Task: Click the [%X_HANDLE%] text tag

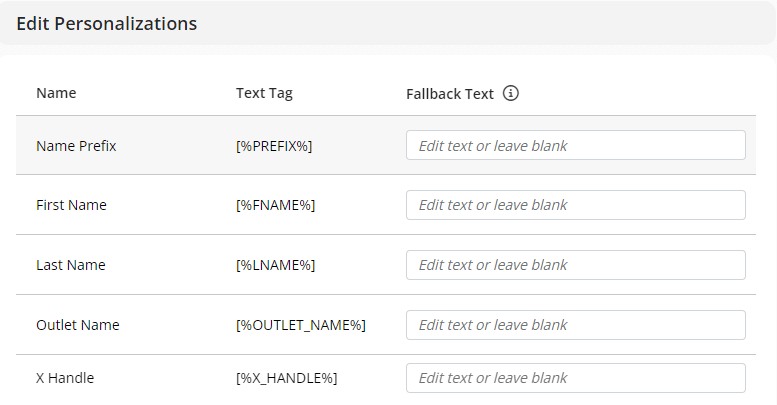Action: tap(286, 378)
